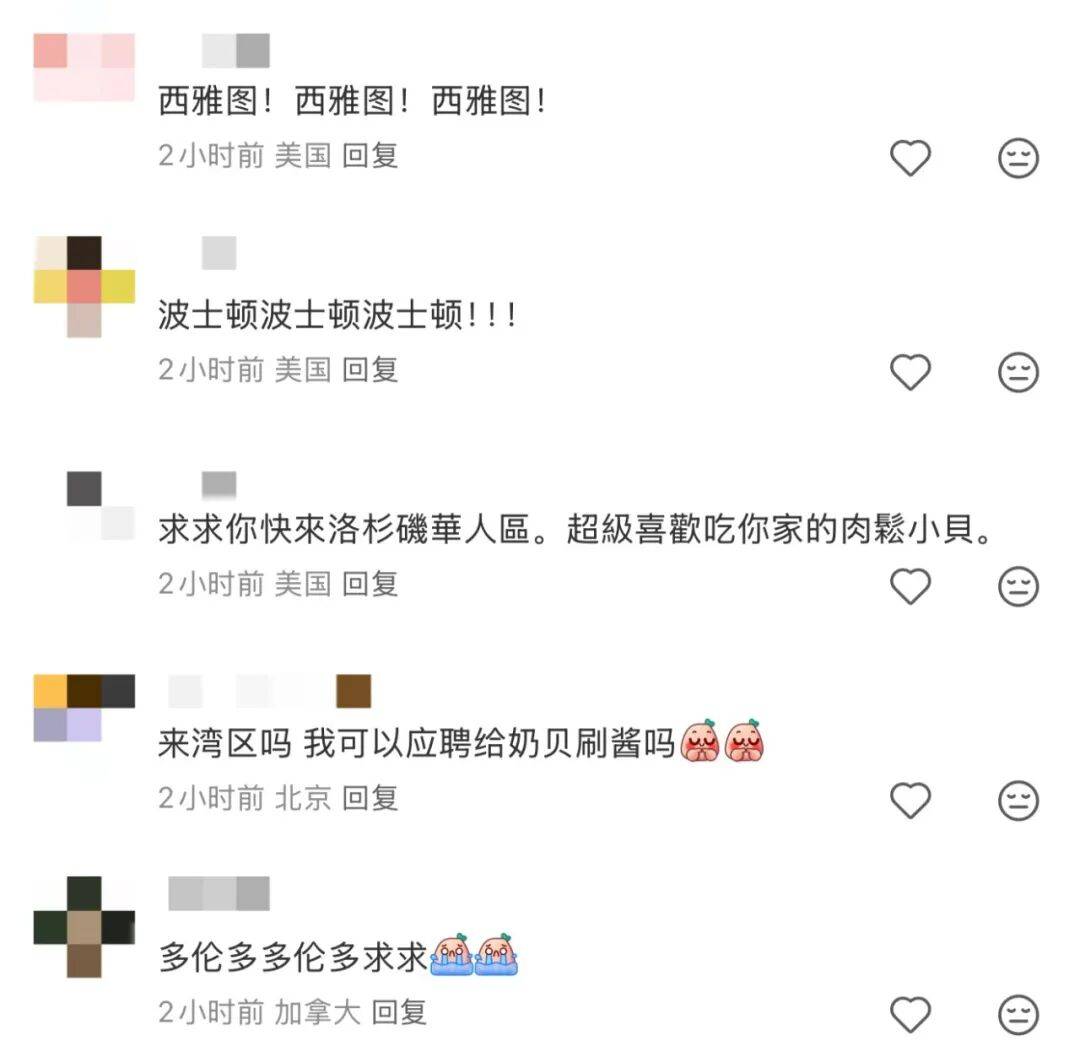Reply to the 湾区 comment from 北京

370,798
